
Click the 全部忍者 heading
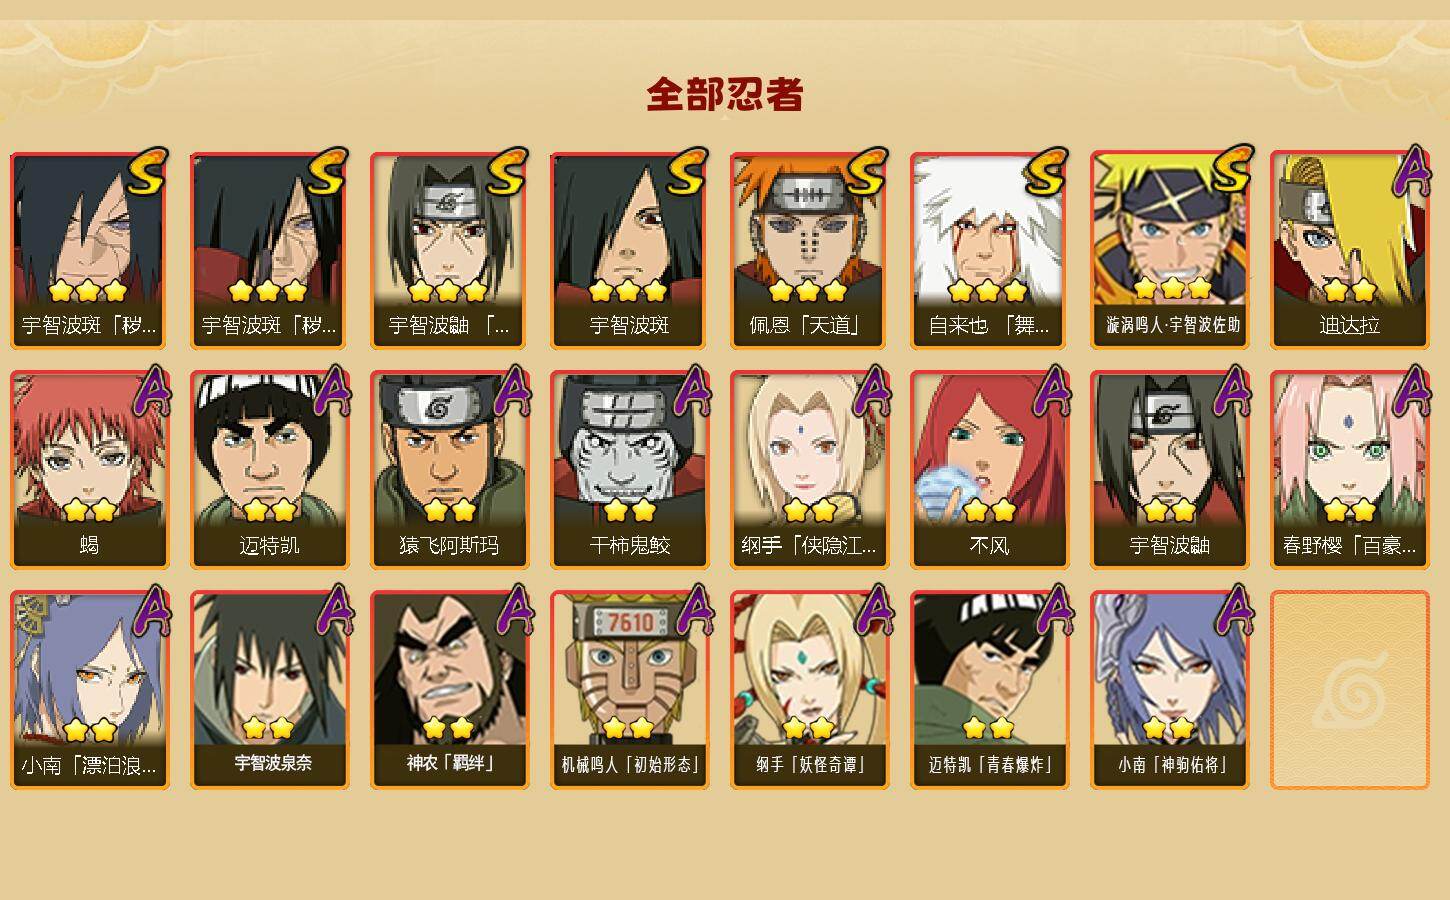coord(725,95)
